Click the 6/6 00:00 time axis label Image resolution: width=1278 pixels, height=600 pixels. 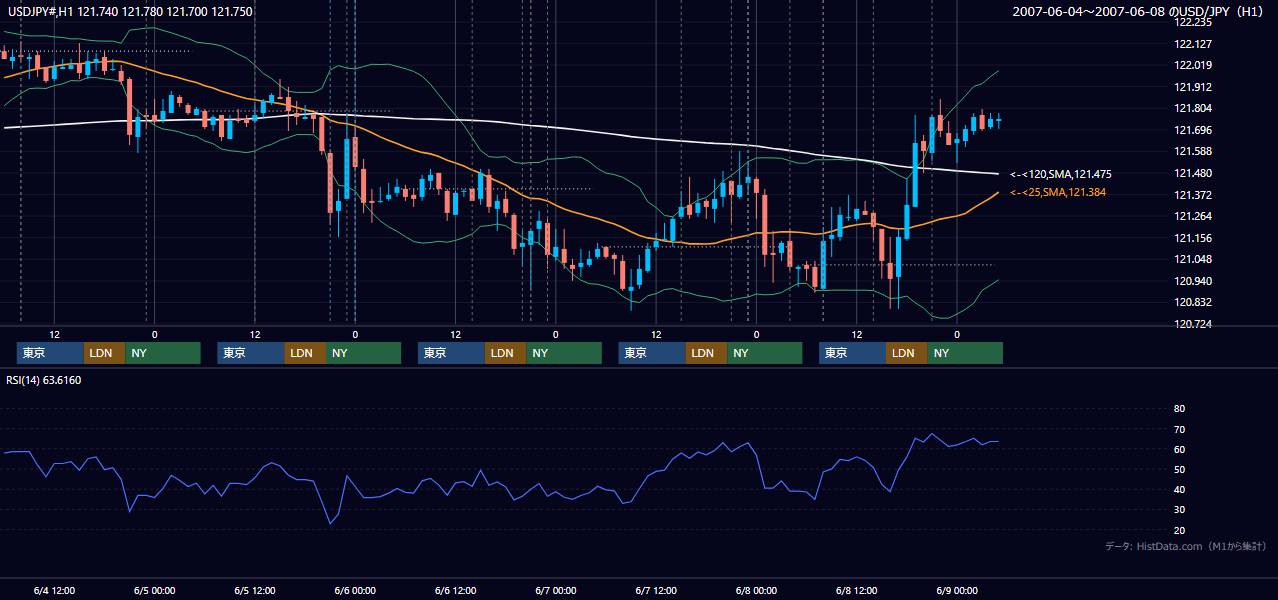(x=355, y=590)
